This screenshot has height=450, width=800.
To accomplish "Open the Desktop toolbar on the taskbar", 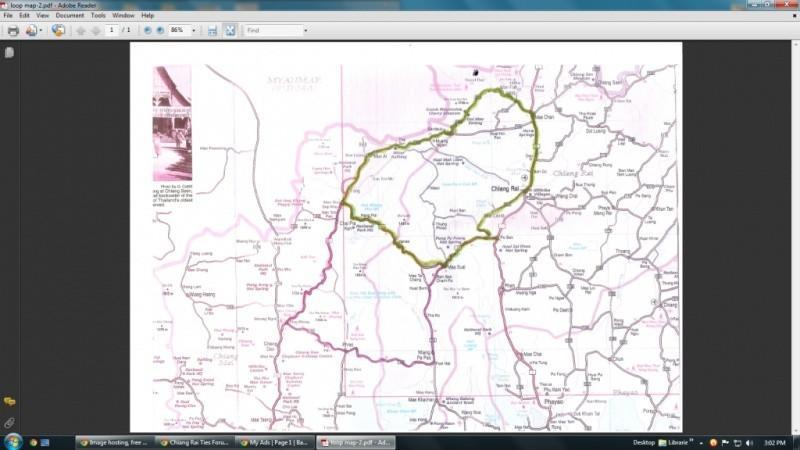I will (643, 442).
